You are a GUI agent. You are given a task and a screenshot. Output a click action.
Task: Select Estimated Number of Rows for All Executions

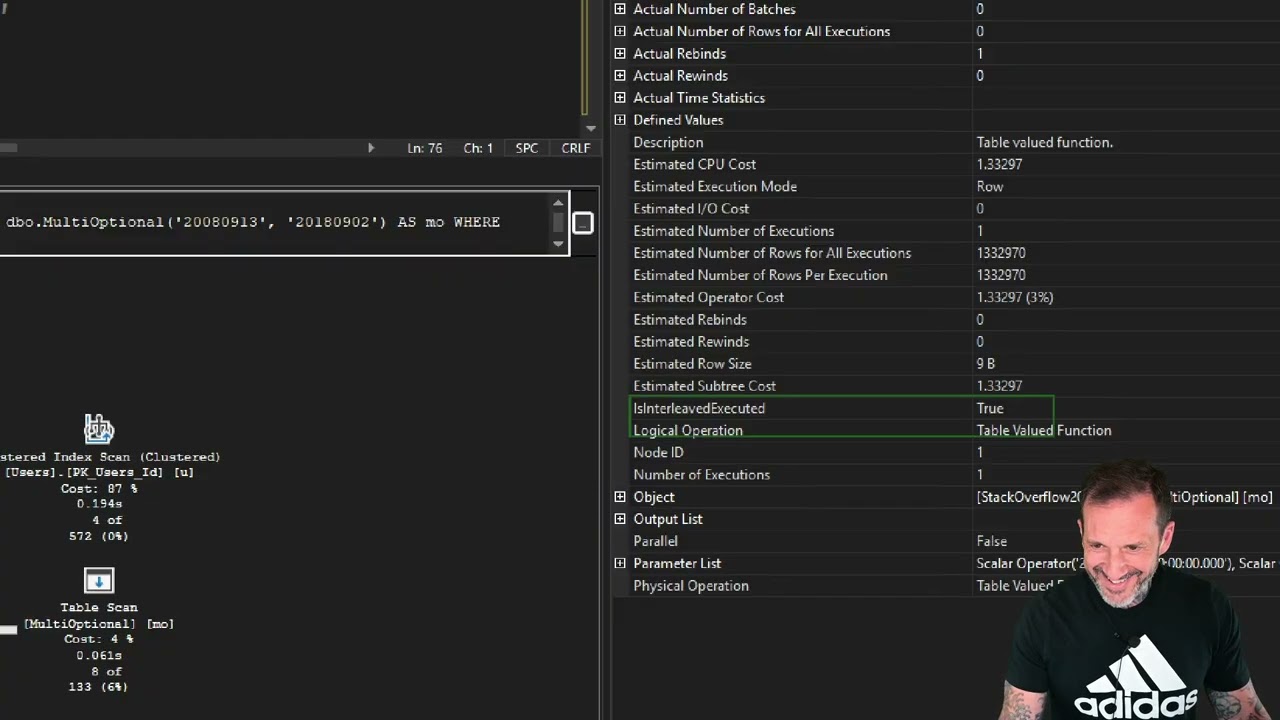pos(772,253)
